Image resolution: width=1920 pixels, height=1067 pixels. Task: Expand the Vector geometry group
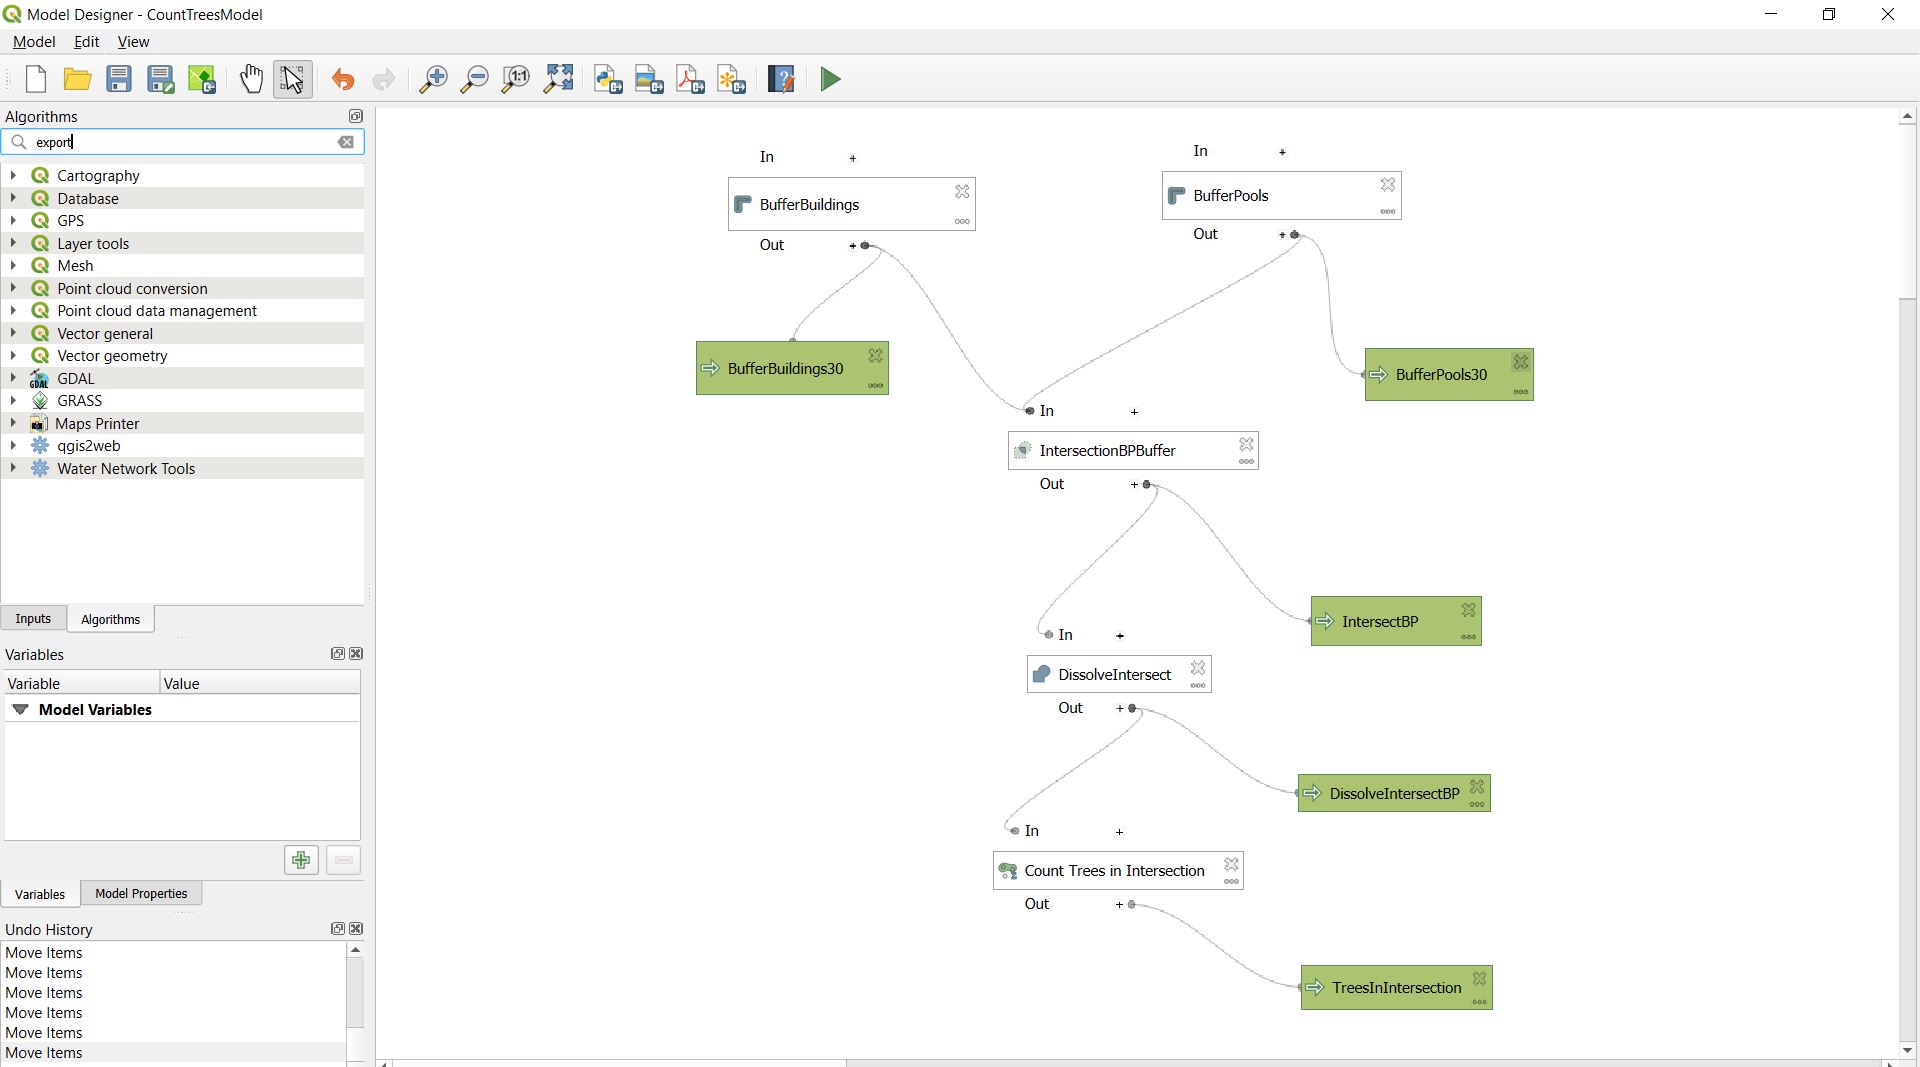pyautogui.click(x=13, y=355)
